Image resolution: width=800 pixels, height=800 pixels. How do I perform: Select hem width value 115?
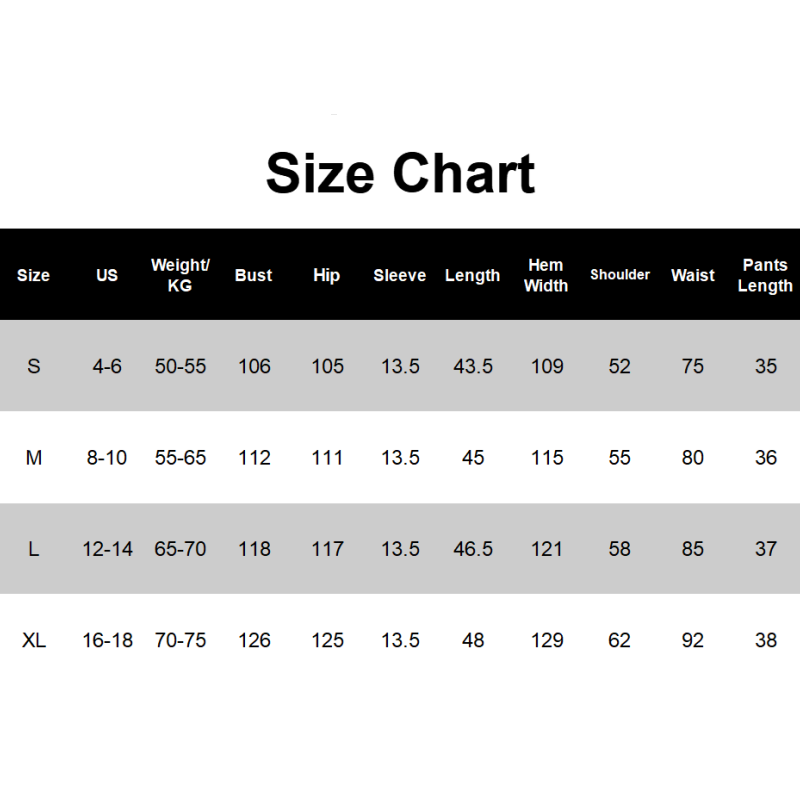[547, 458]
